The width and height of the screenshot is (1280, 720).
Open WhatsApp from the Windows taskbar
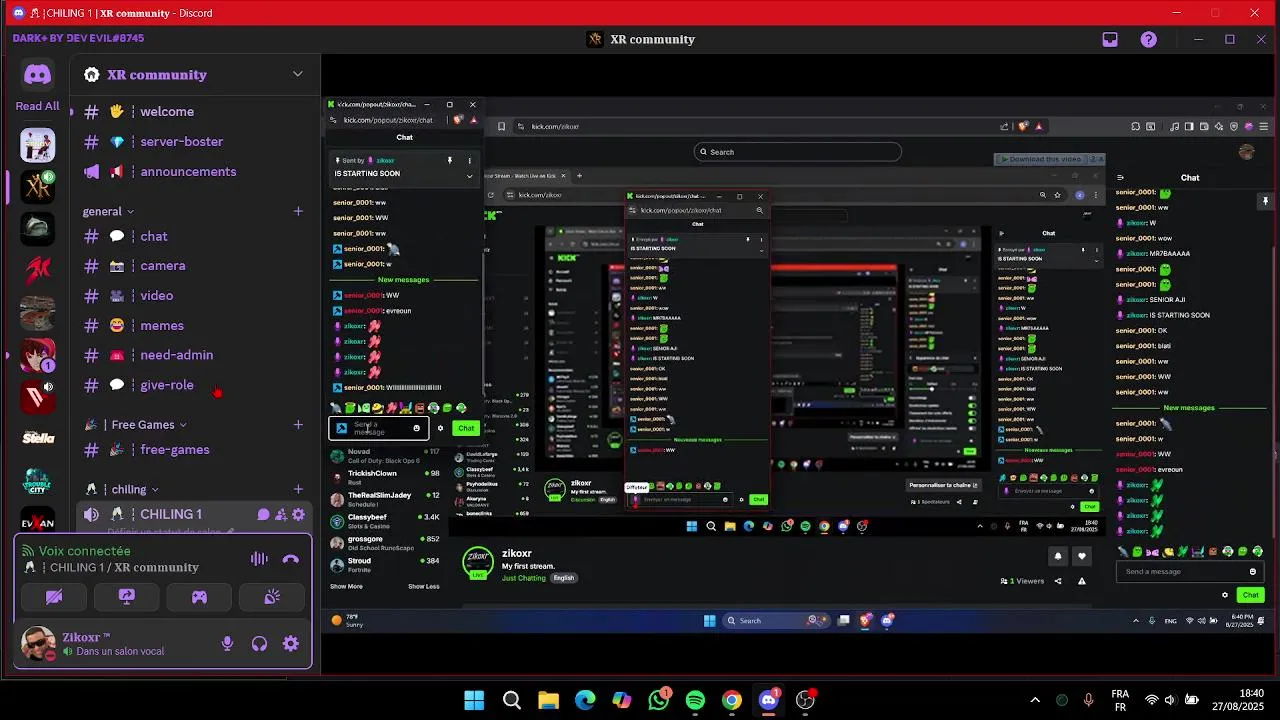pyautogui.click(x=658, y=700)
